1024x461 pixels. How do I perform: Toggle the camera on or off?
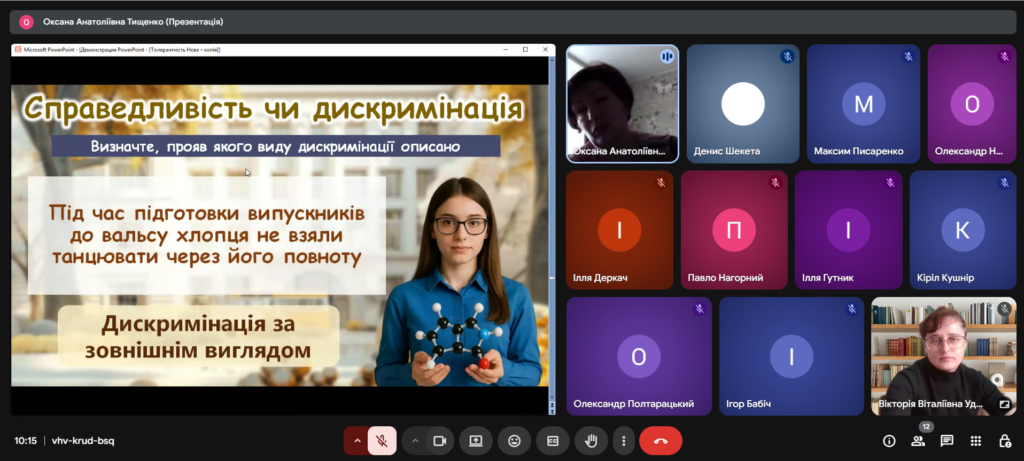click(x=439, y=440)
